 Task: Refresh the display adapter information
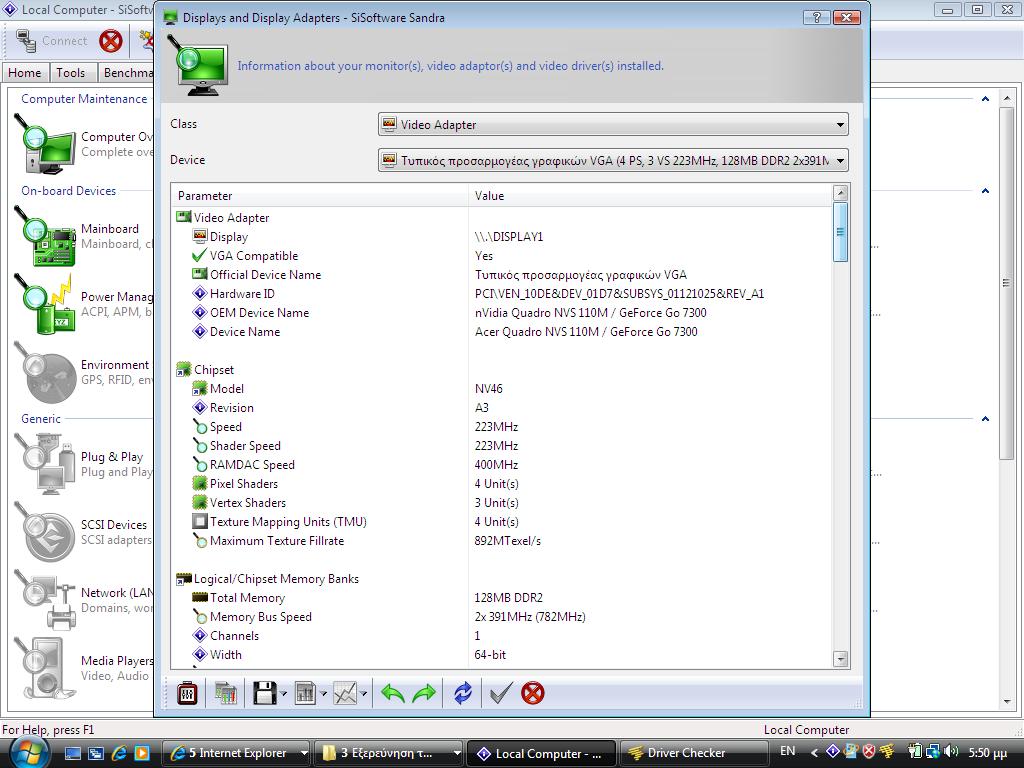coord(463,693)
